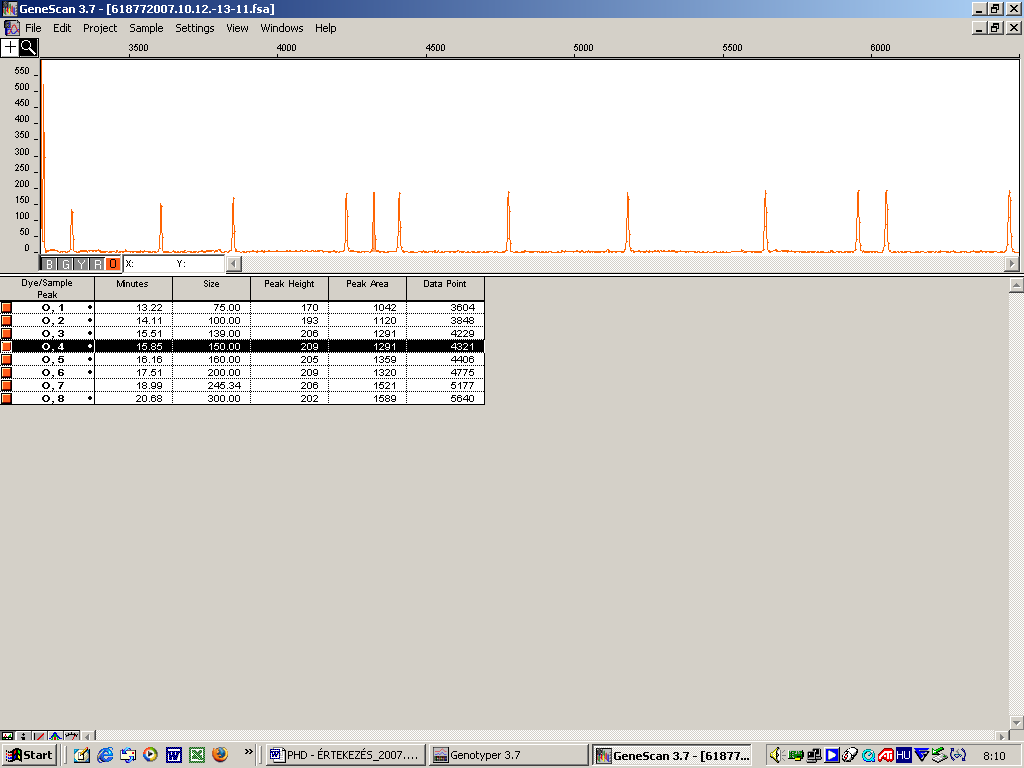Open the File menu
The image size is (1024, 768).
point(33,28)
